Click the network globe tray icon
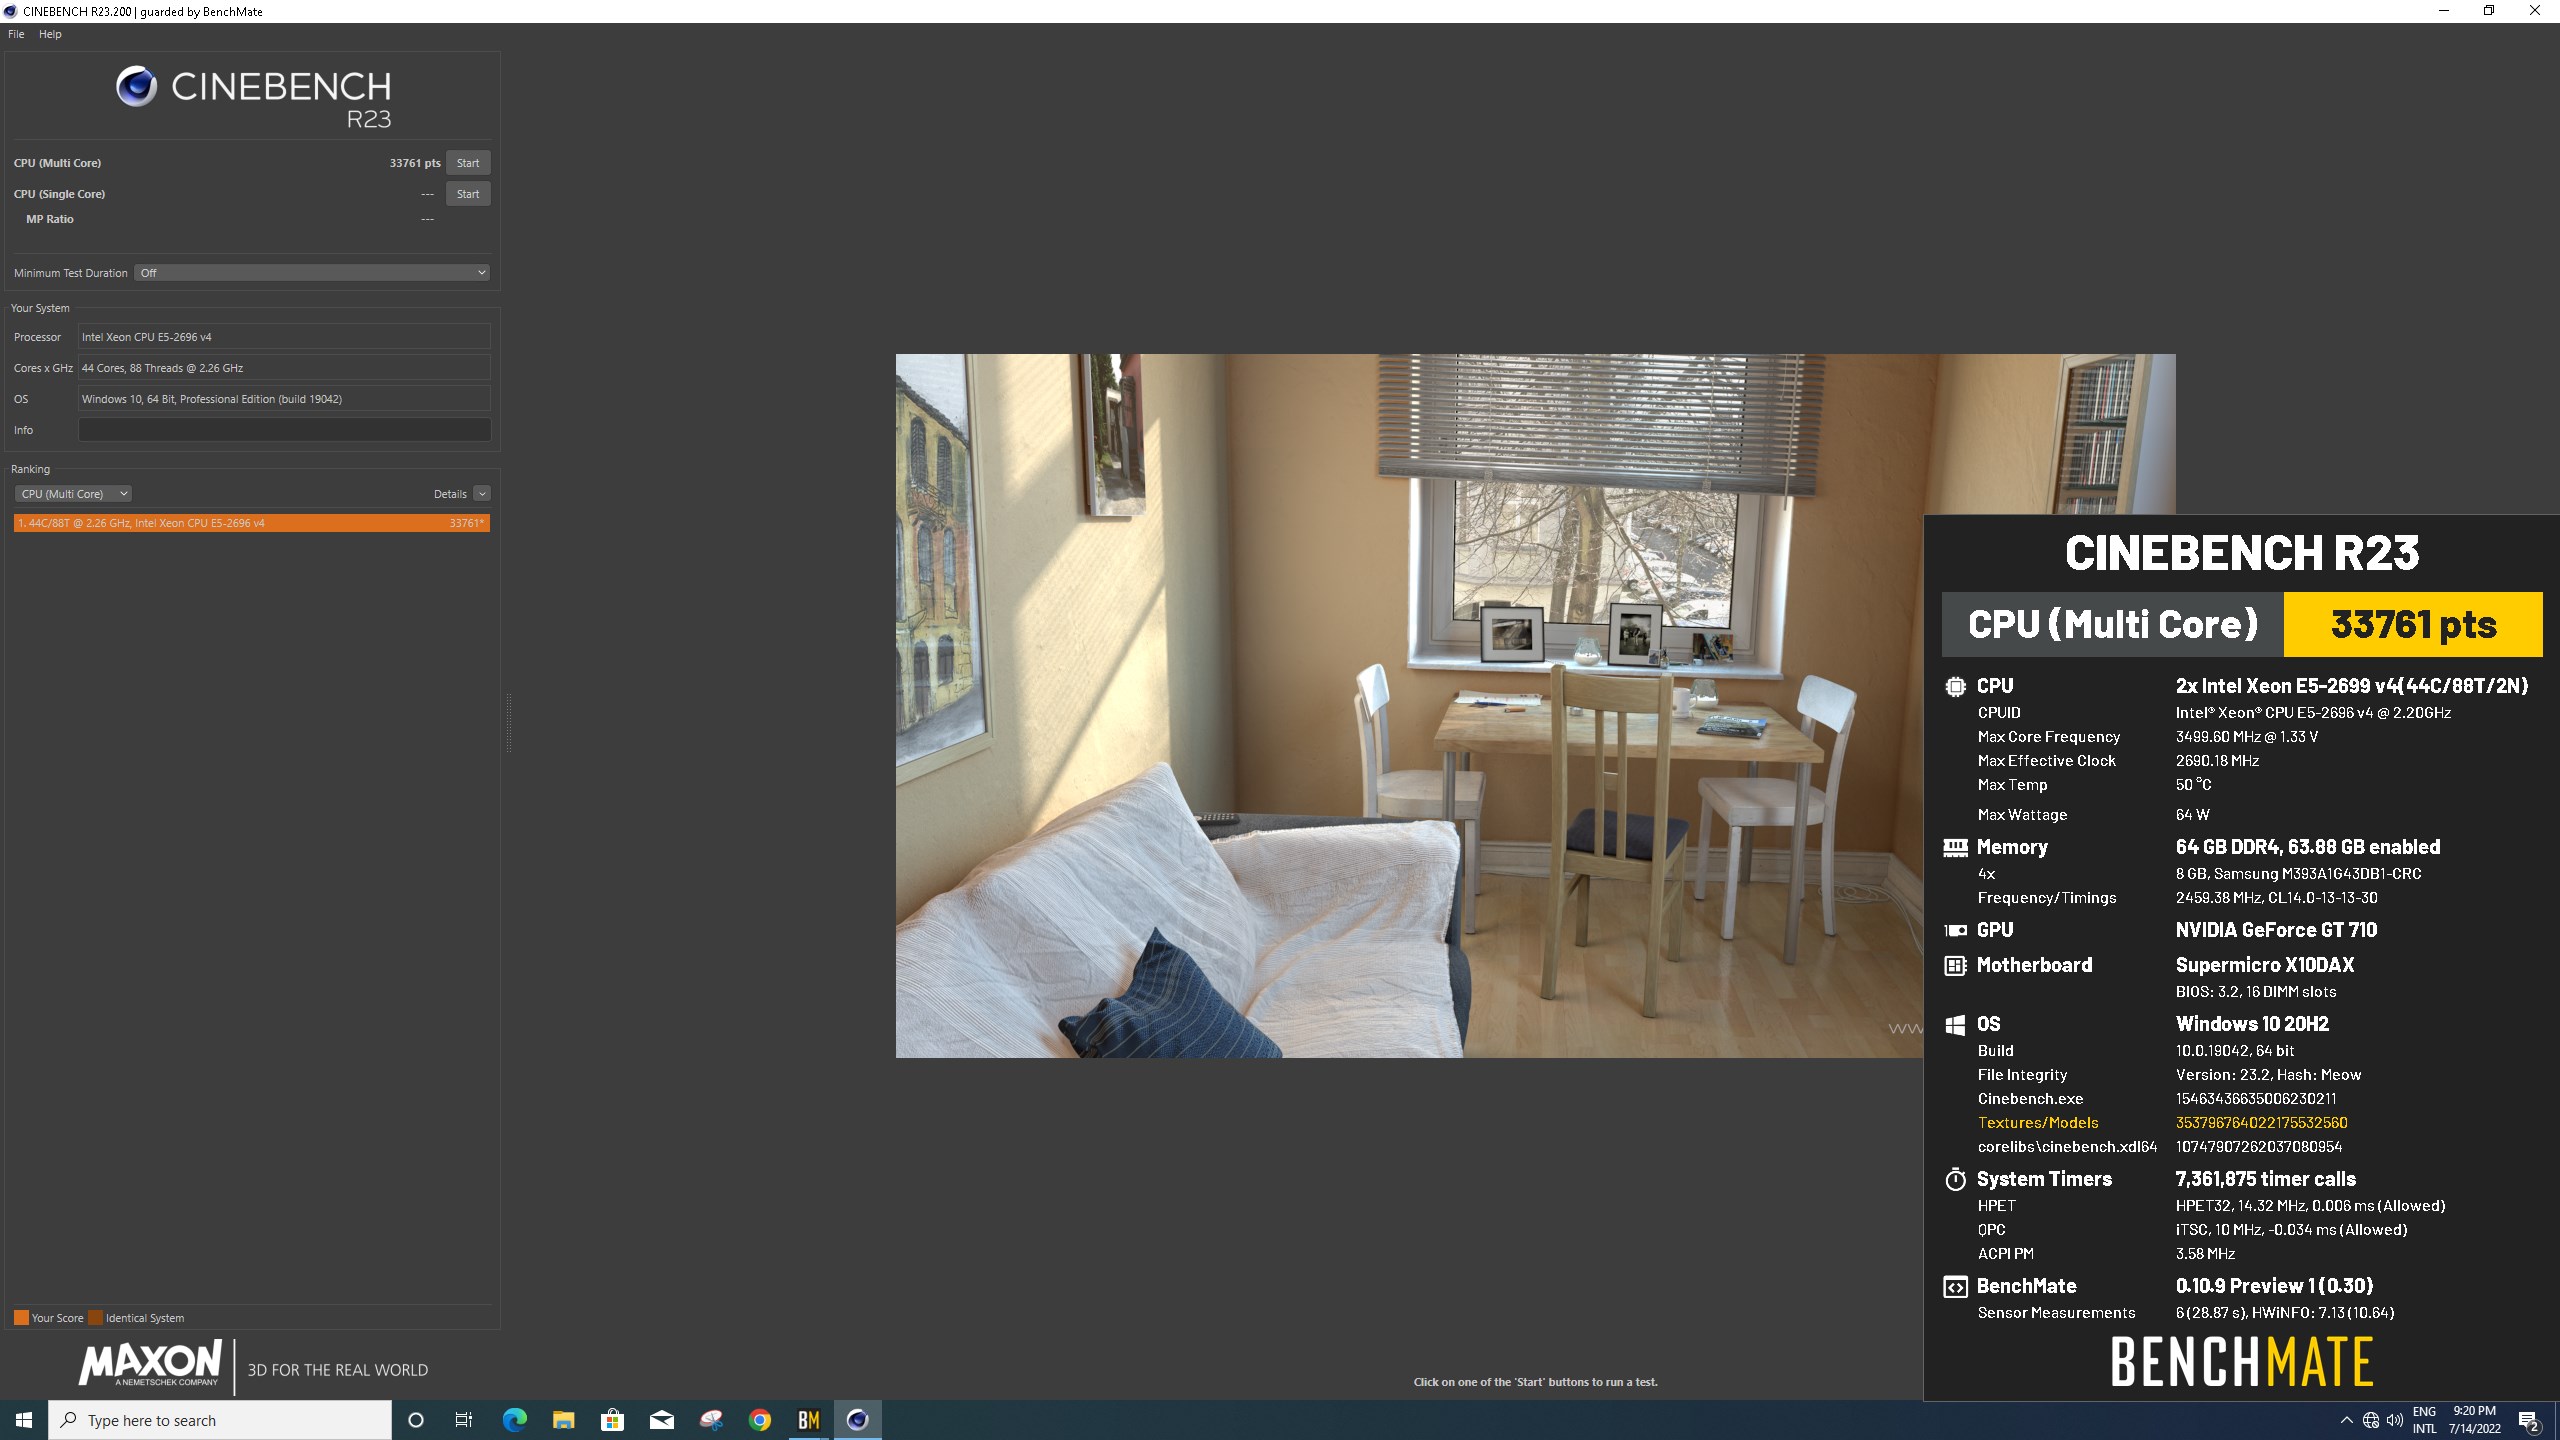Viewport: 2560px width, 1440px height. click(x=2371, y=1420)
